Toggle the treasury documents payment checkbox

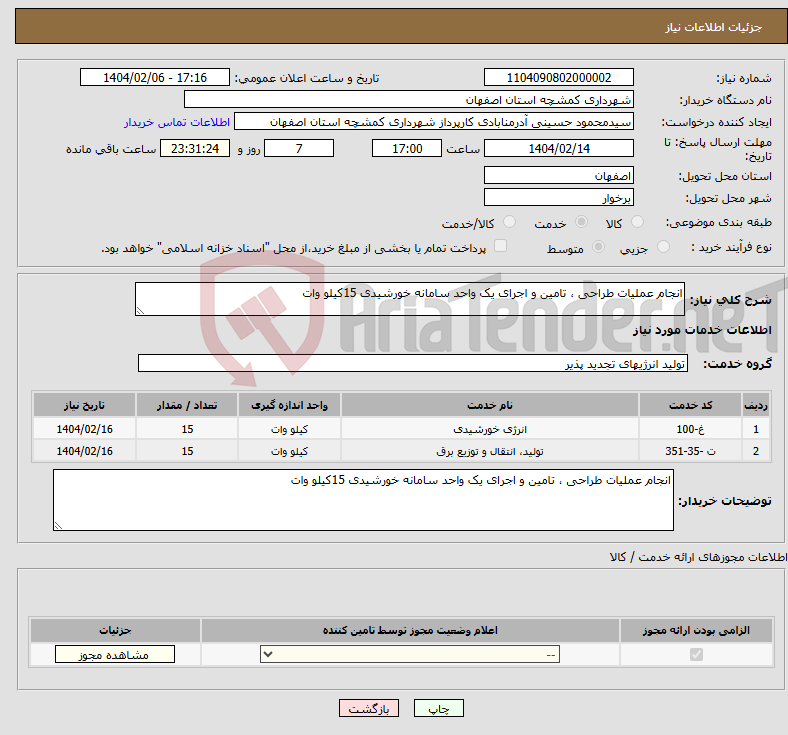[x=501, y=246]
